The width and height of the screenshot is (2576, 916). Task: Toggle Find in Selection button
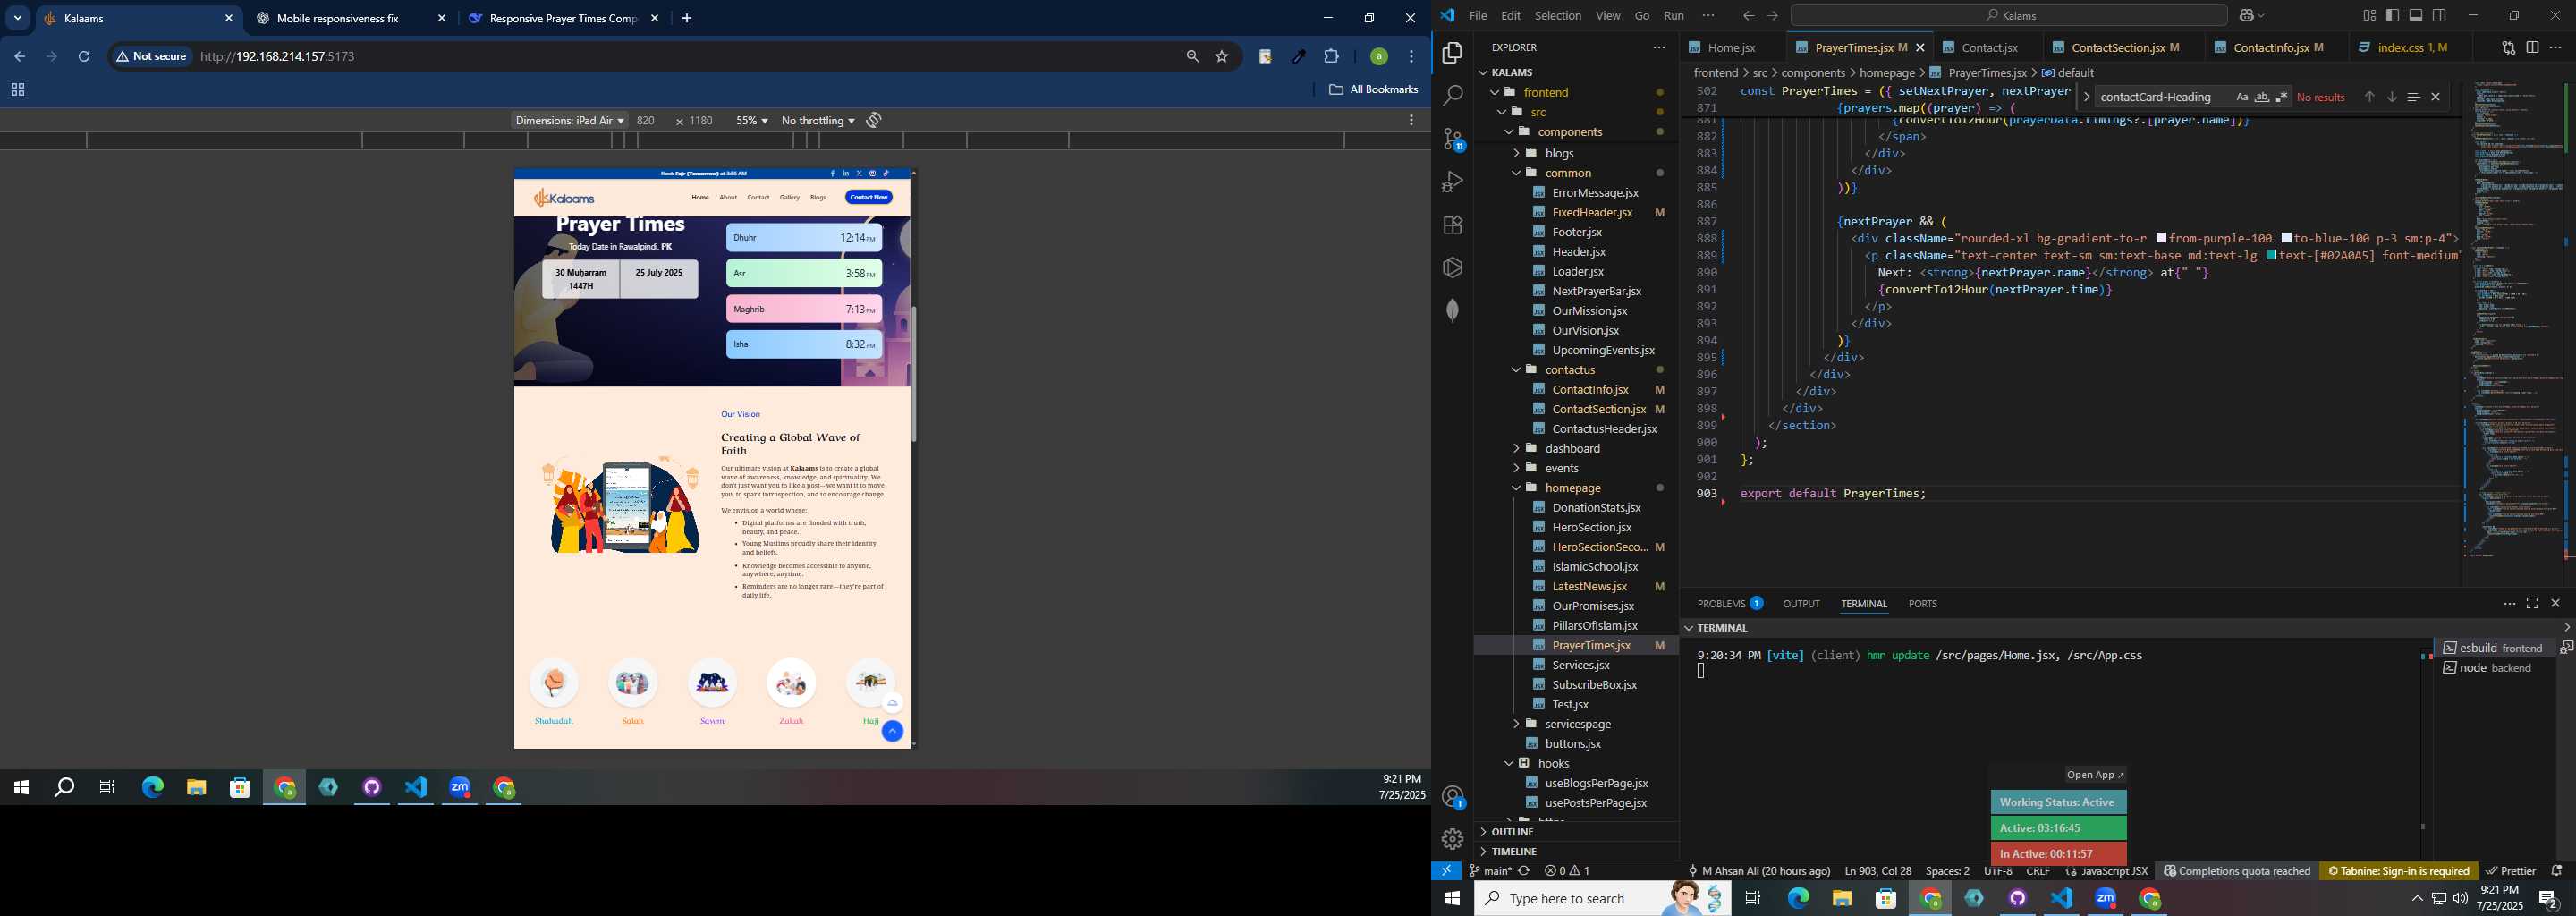click(2413, 97)
